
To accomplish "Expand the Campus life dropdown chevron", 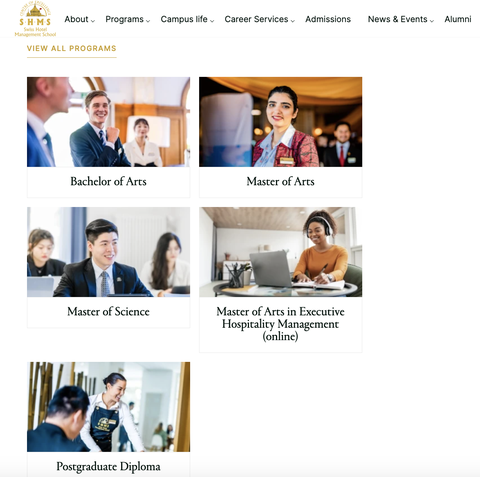I will coord(212,21).
